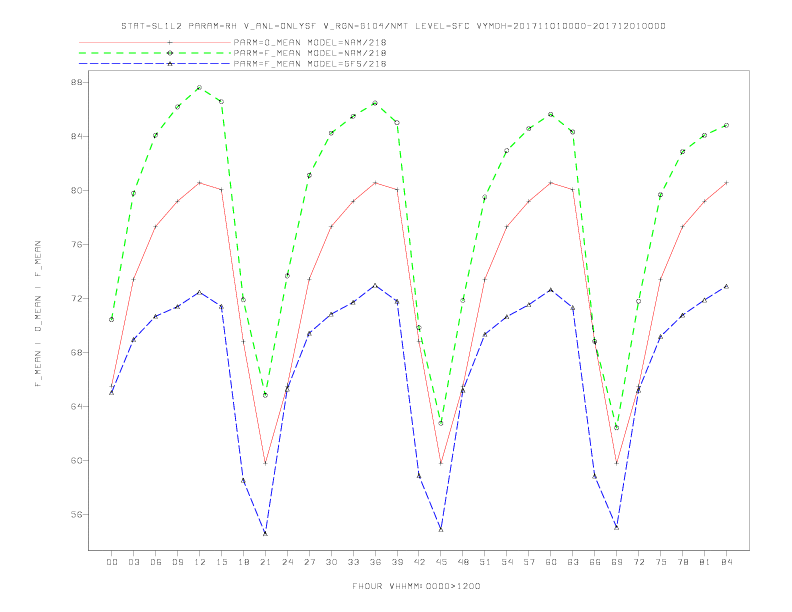Click the x-axis tick label 27
Screen dimensions: 792x612
point(309,562)
